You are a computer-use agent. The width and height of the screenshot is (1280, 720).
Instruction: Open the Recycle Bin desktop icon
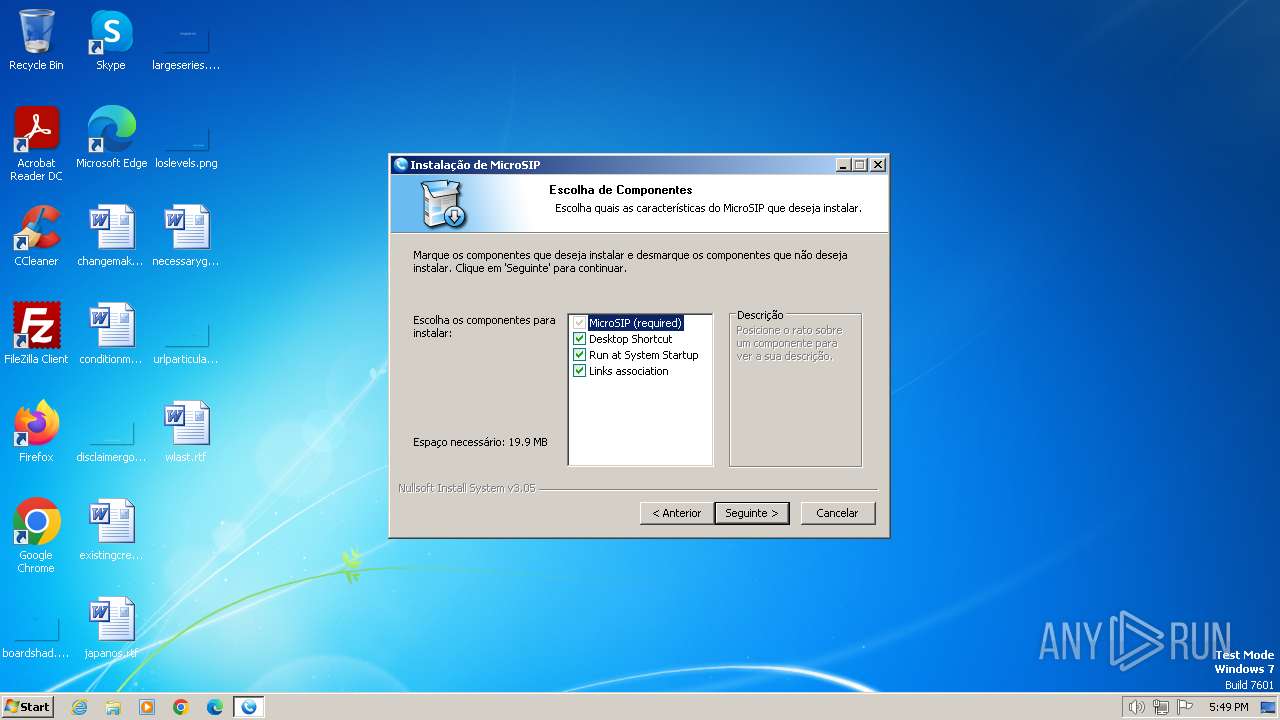click(x=36, y=40)
